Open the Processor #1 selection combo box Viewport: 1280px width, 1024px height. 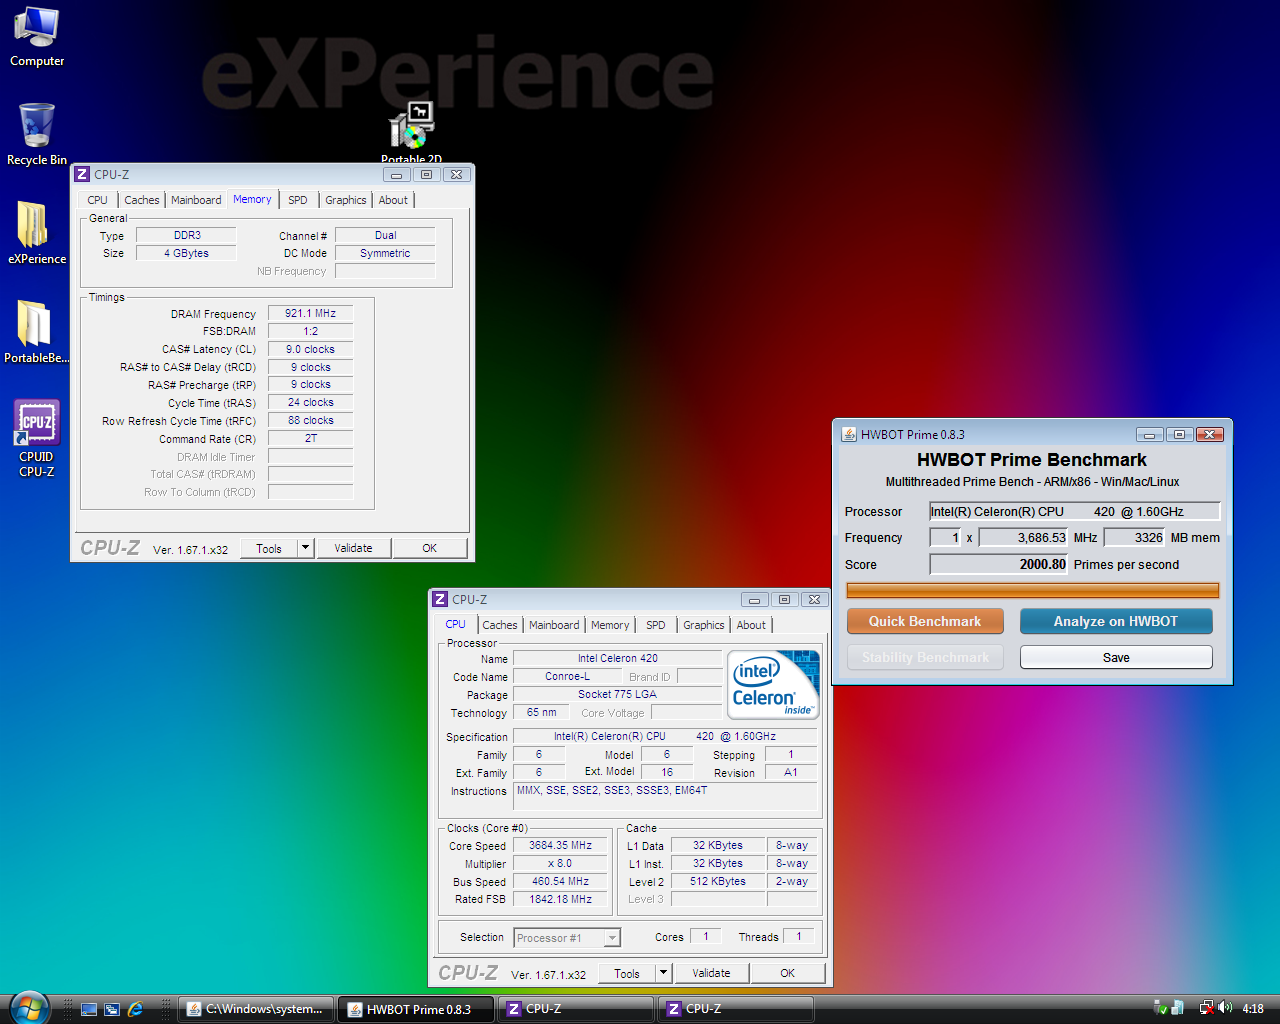(568, 938)
